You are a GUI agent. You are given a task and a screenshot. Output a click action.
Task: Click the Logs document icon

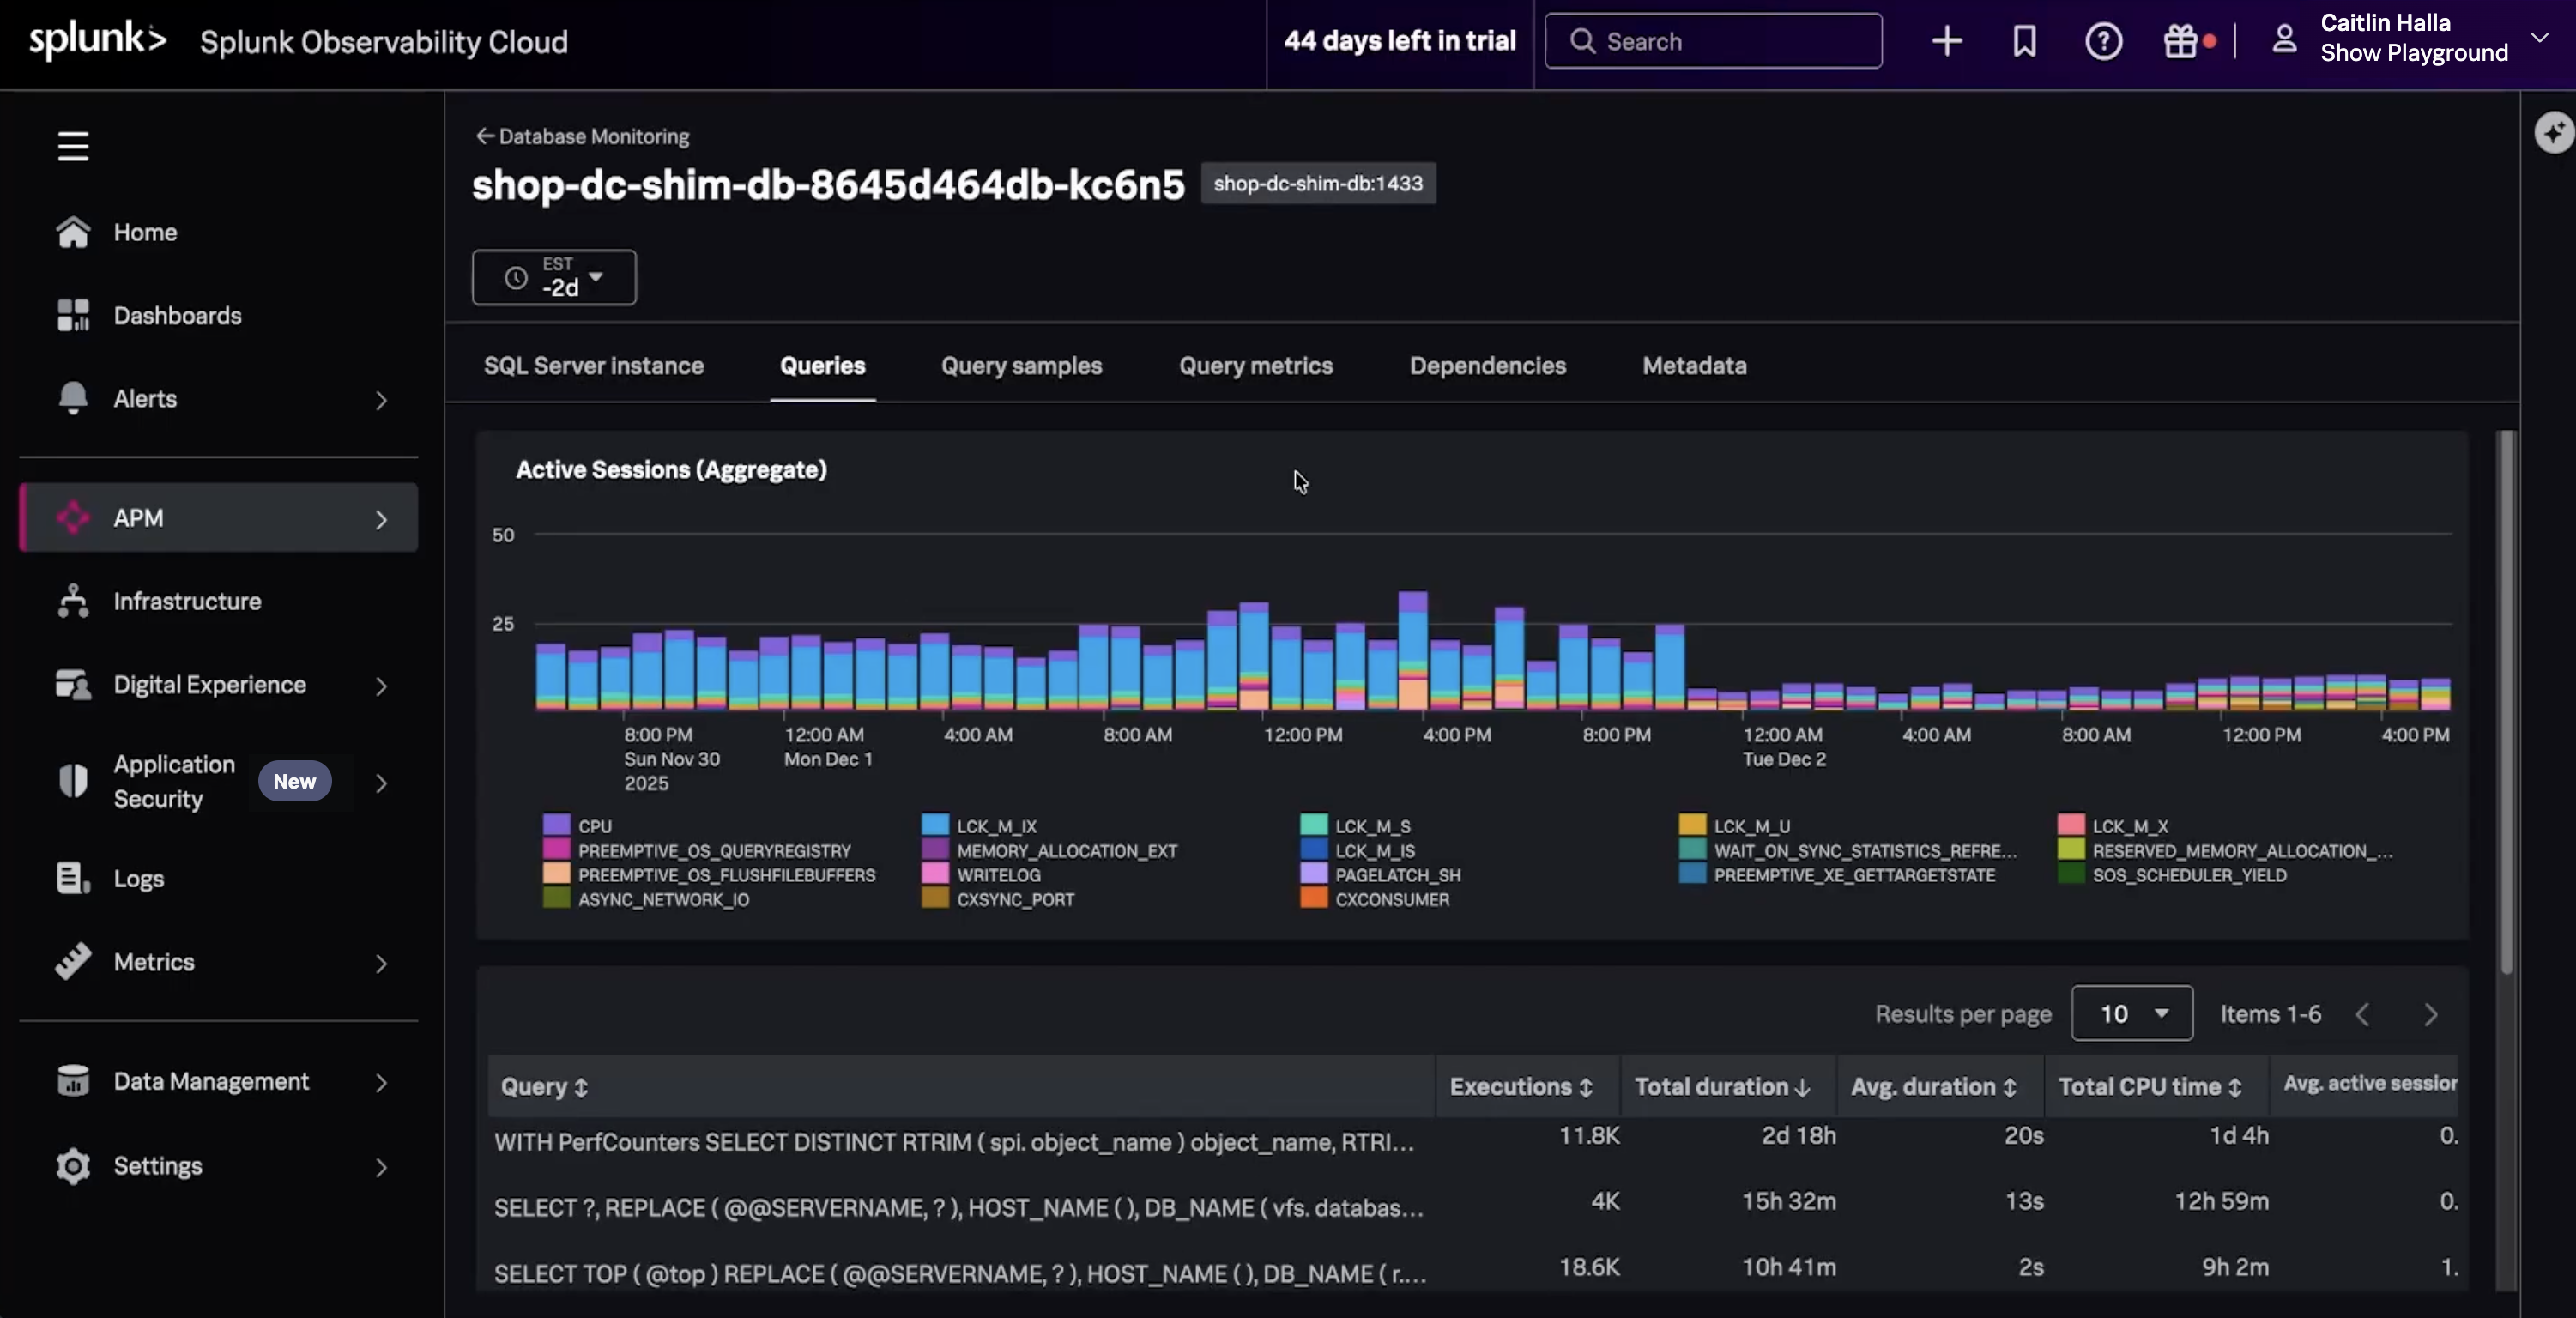point(73,878)
